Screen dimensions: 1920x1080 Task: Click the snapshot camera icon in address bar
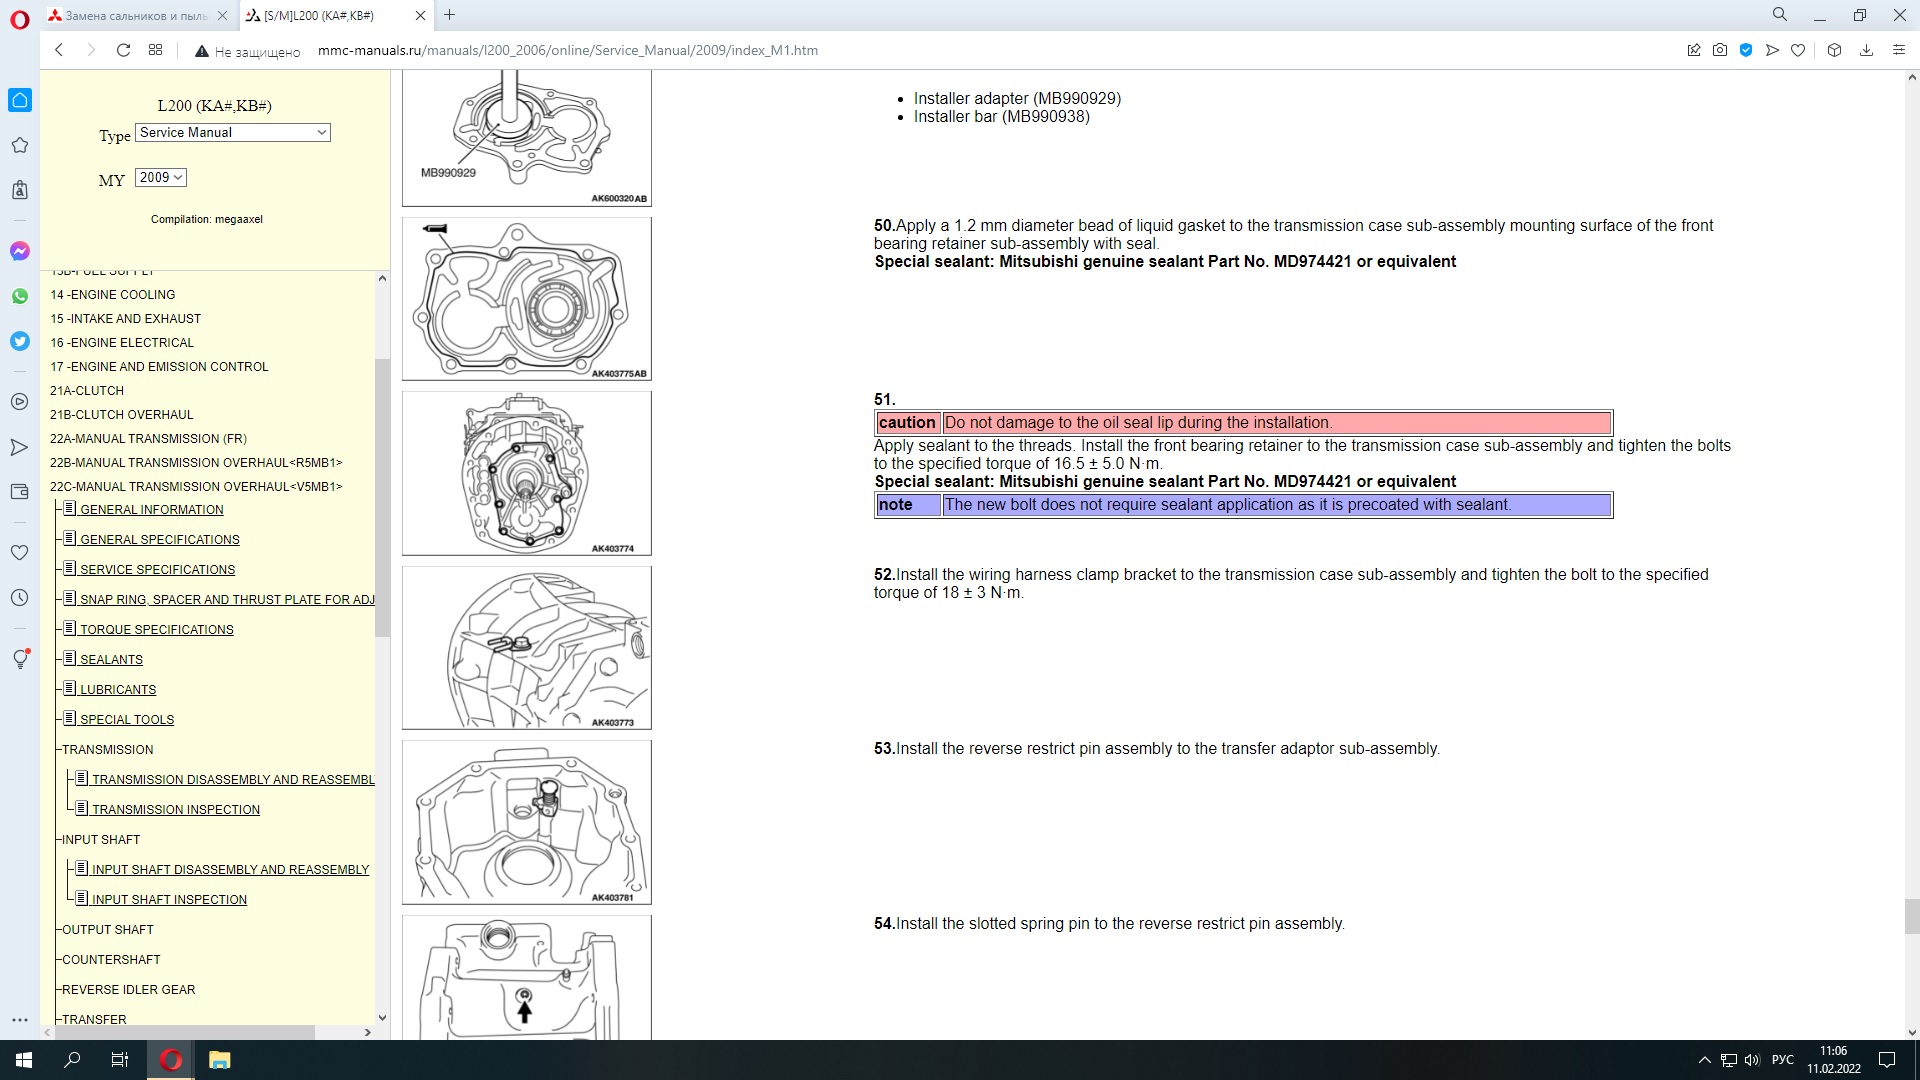tap(1720, 50)
